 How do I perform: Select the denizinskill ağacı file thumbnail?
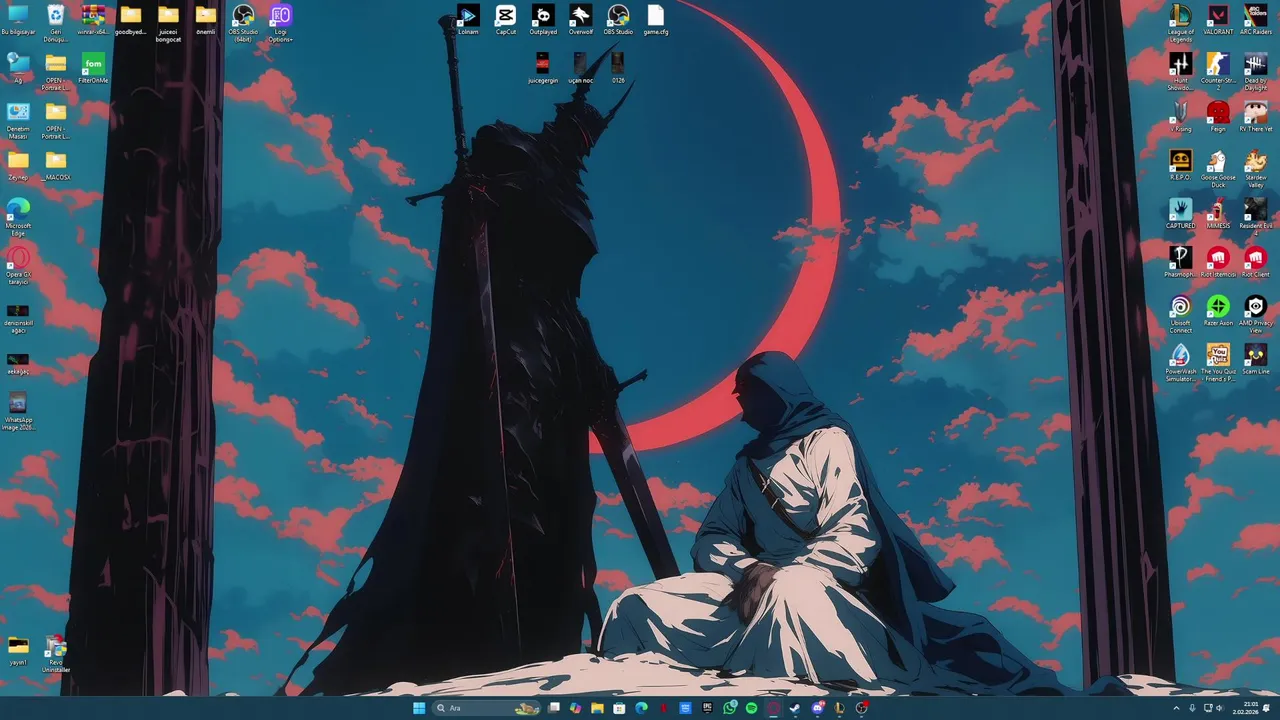[18, 317]
